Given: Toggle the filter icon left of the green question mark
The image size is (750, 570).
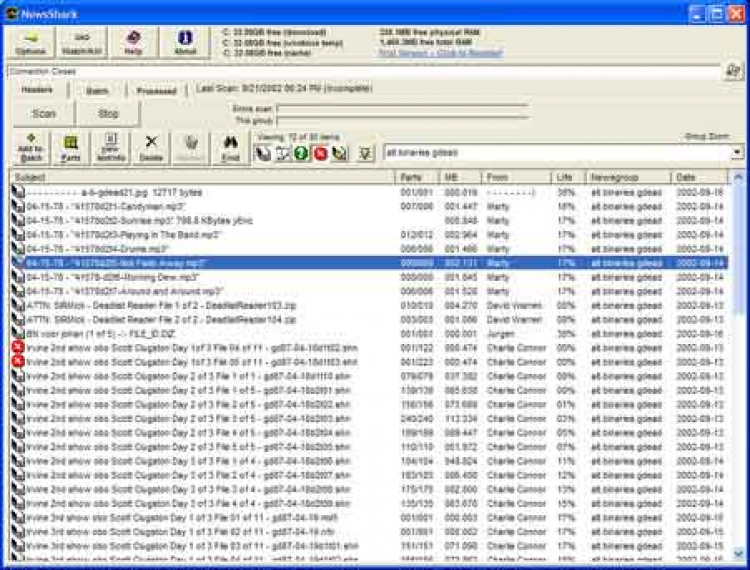Looking at the screenshot, I should 282,153.
